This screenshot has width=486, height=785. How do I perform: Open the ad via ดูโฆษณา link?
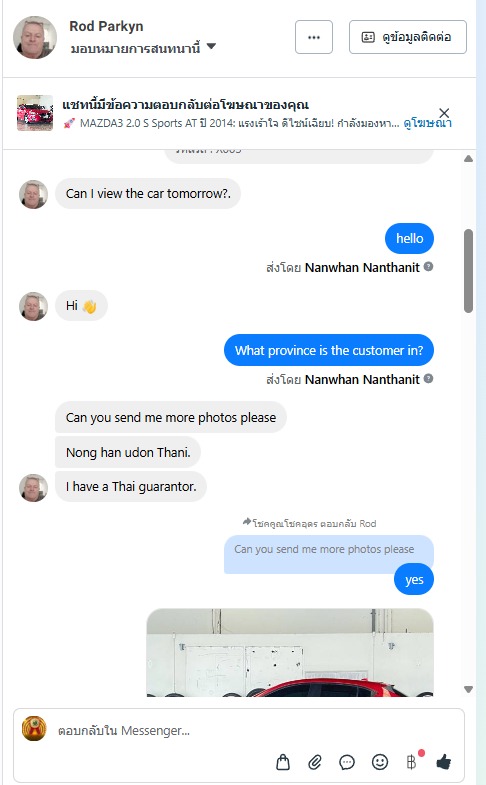pos(427,123)
